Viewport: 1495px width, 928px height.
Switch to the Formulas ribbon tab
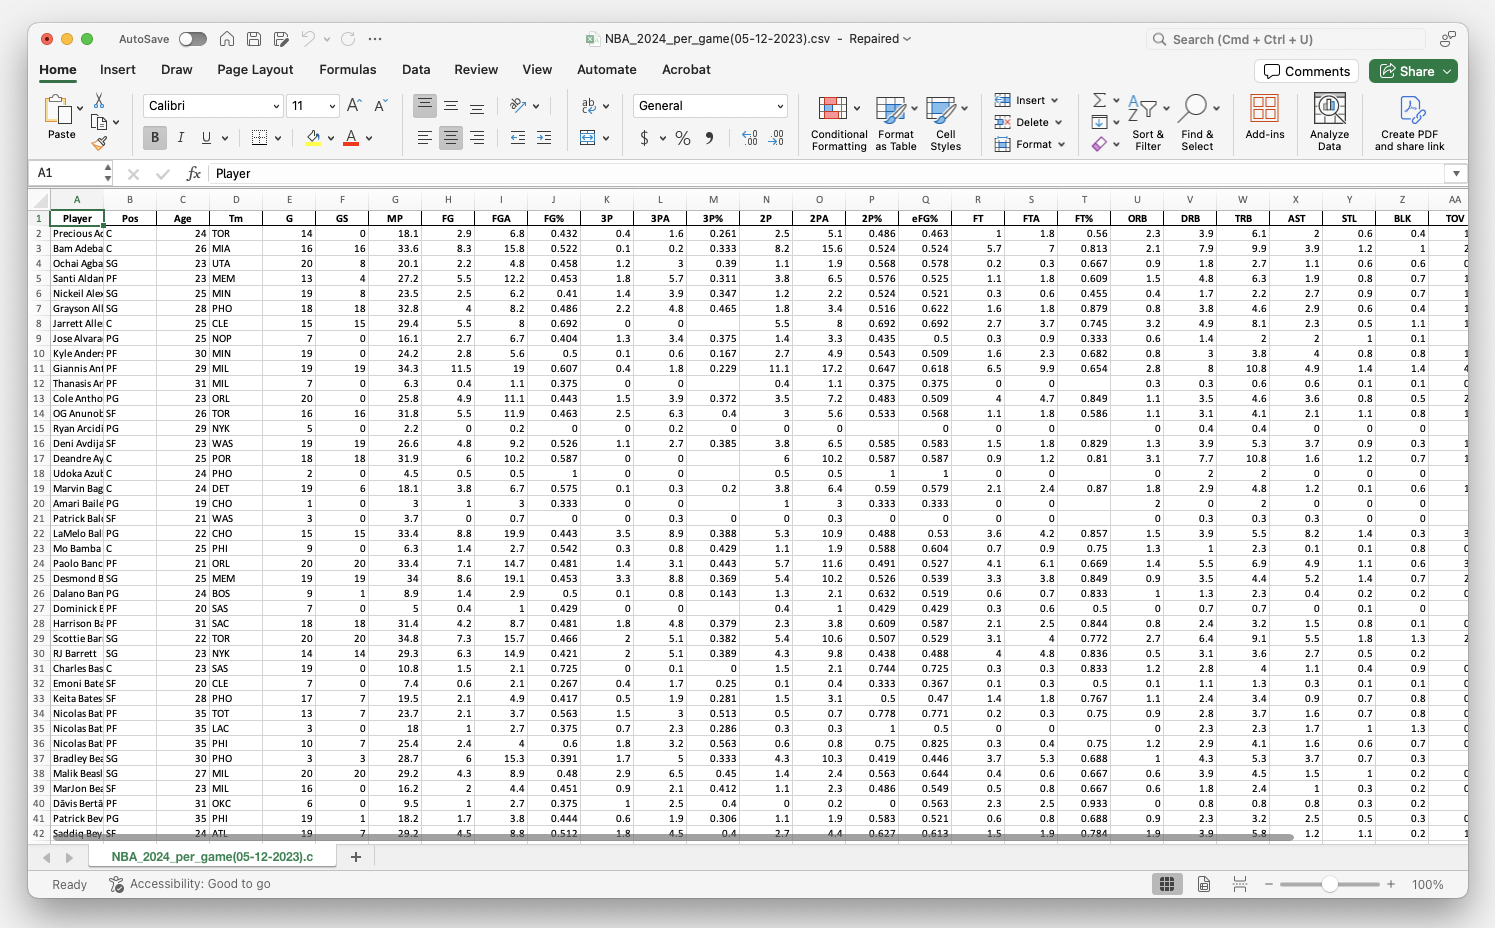click(x=347, y=69)
